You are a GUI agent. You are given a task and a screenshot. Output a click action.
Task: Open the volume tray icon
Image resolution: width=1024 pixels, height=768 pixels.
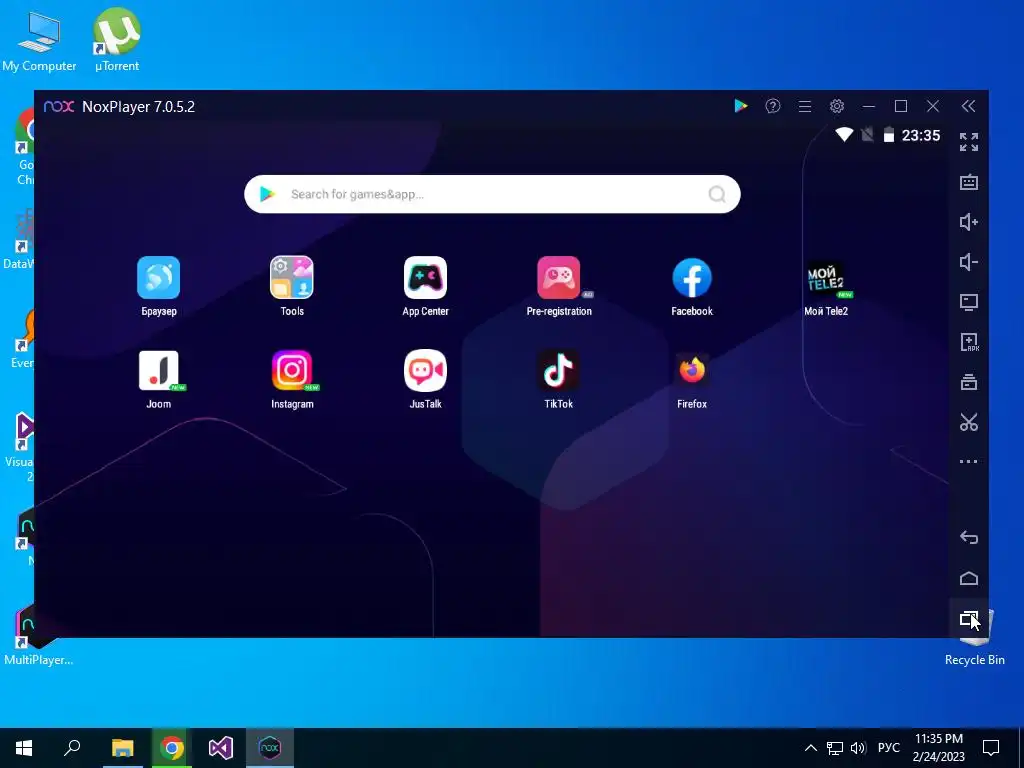[858, 748]
